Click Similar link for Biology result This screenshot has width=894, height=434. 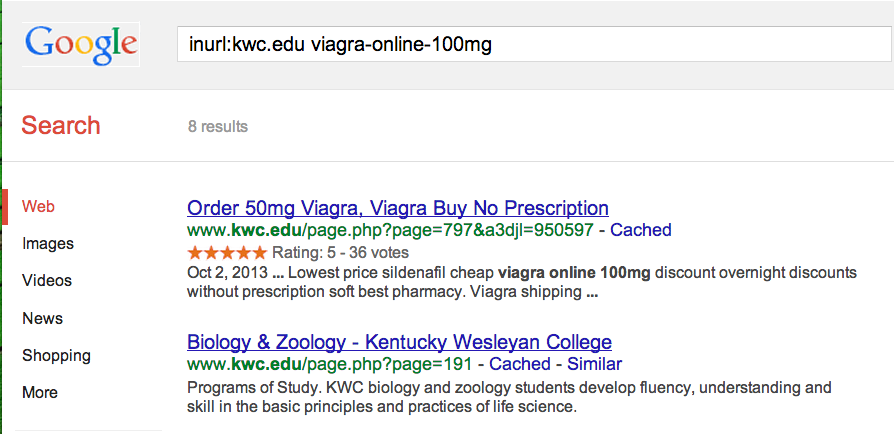(594, 364)
